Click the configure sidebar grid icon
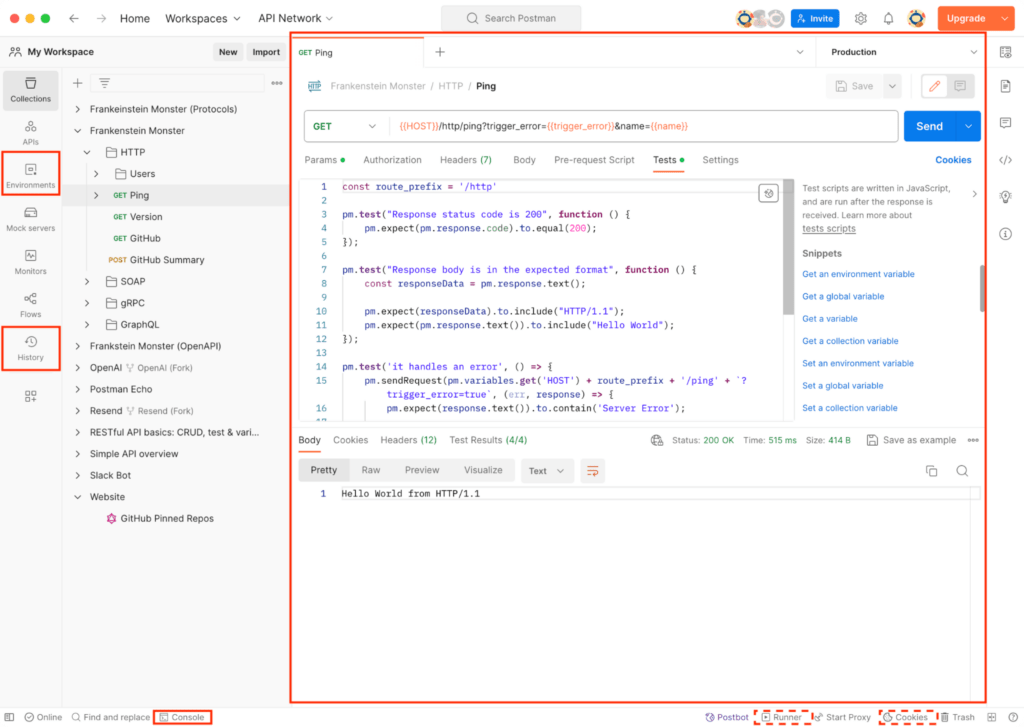Viewport: 1024px width, 727px height. coord(31,396)
